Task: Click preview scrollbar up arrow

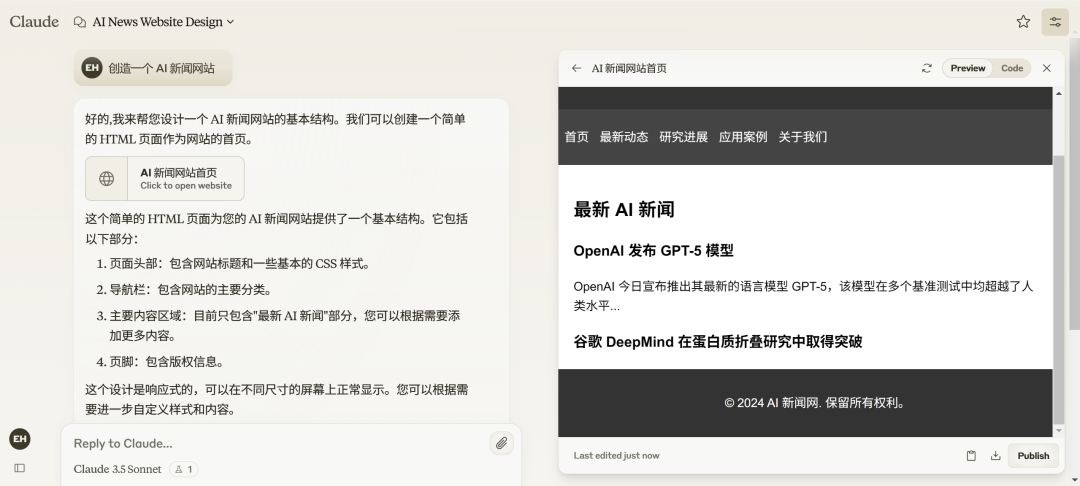Action: click(x=1059, y=93)
